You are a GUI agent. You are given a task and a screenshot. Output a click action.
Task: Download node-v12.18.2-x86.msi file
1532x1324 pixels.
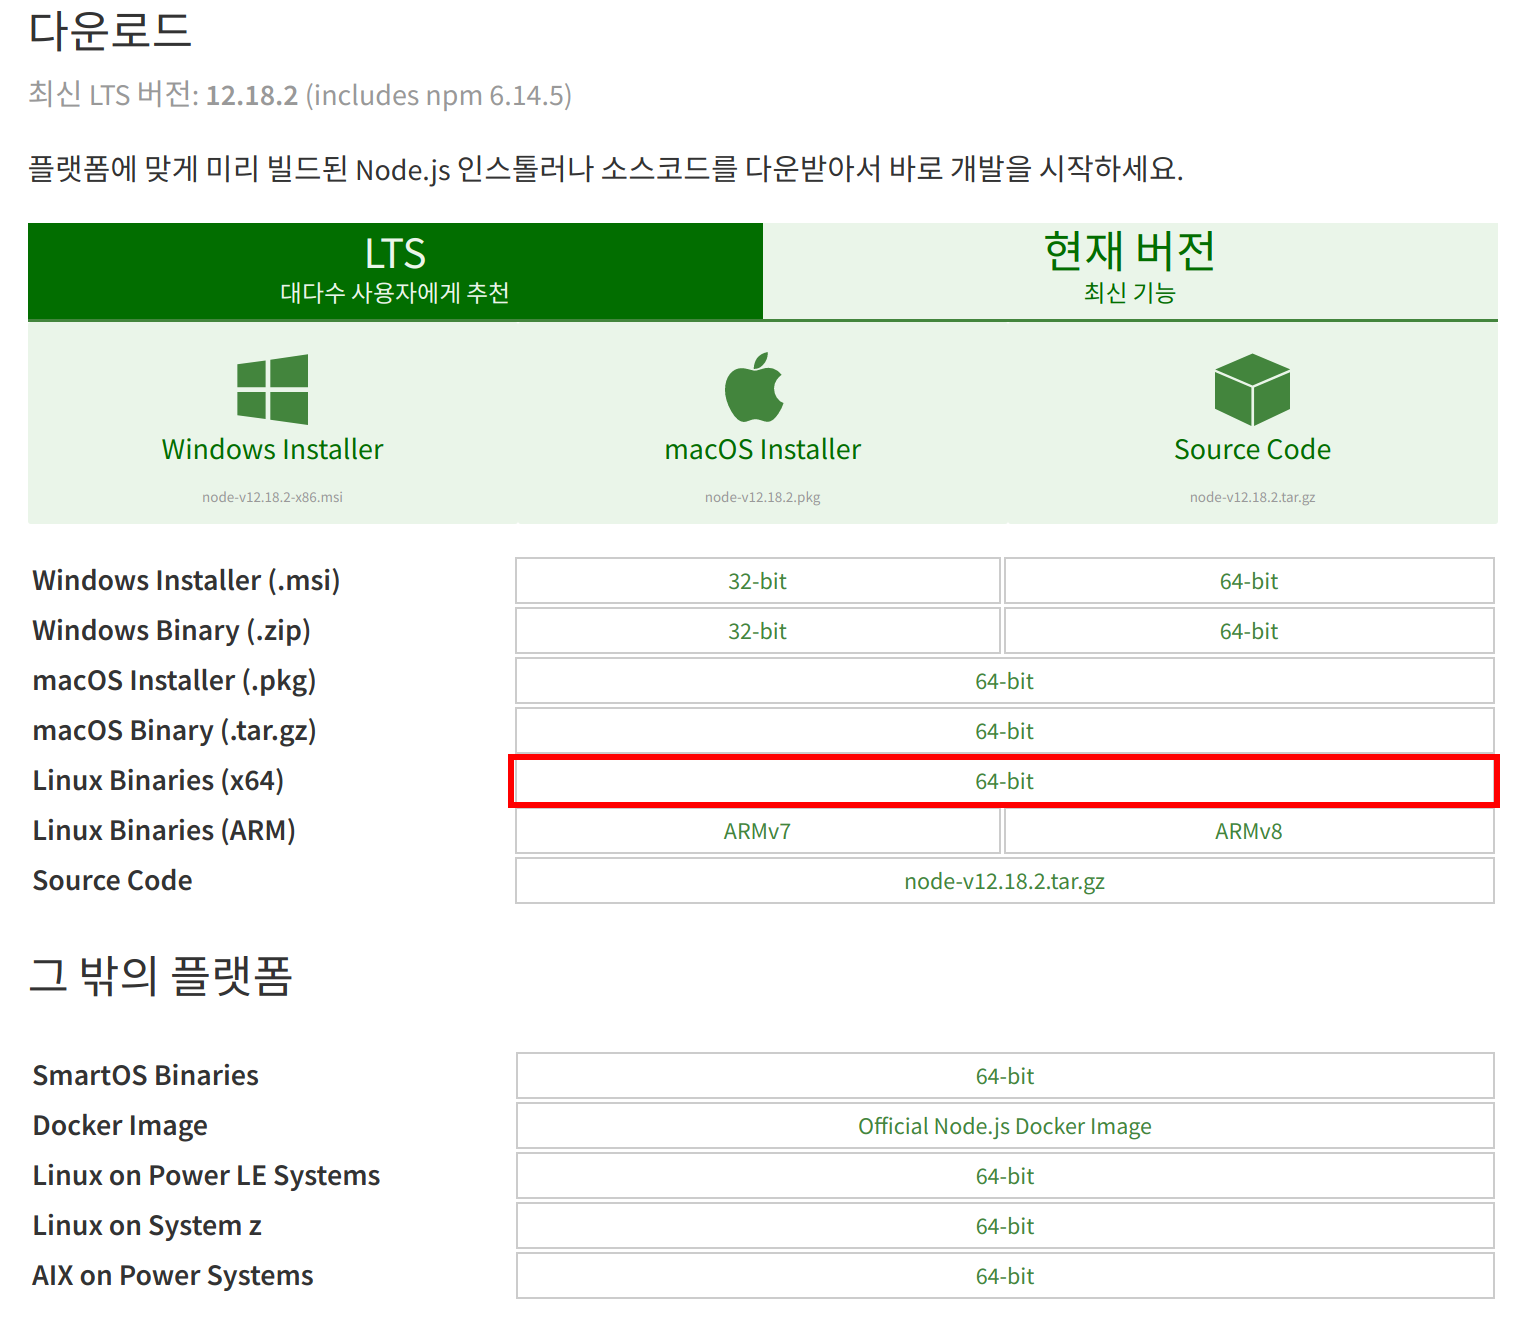(272, 497)
